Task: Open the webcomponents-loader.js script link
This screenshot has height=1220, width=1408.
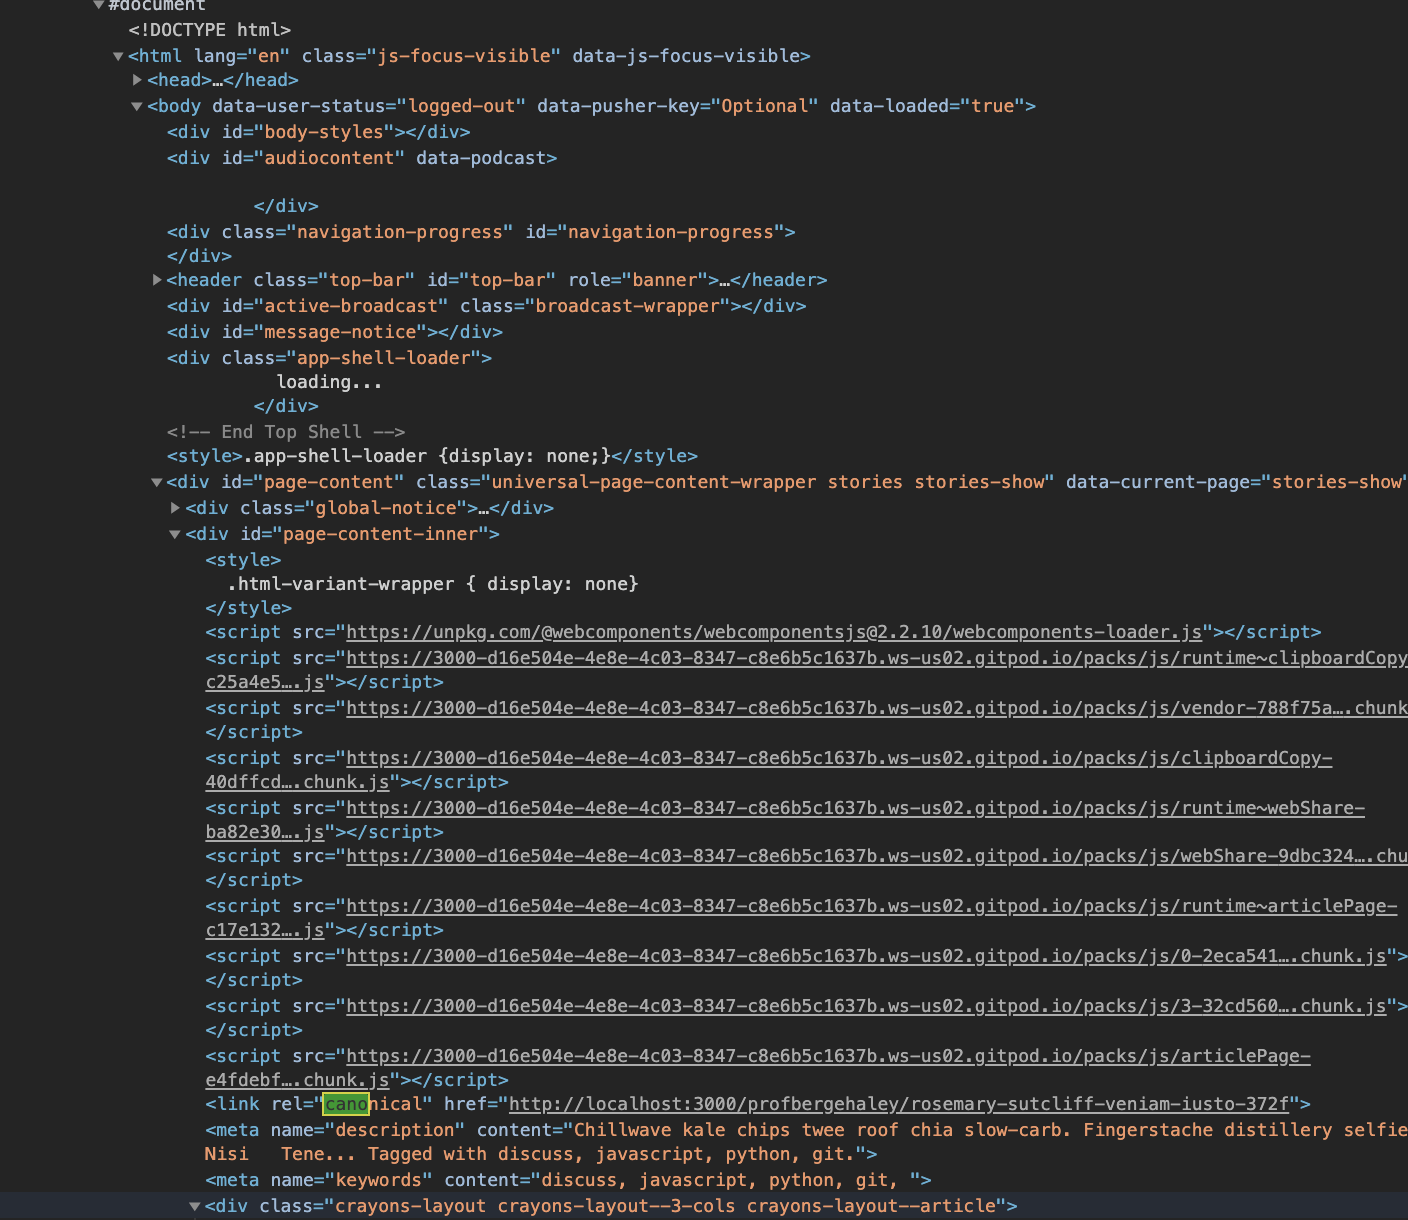Action: pos(774,632)
